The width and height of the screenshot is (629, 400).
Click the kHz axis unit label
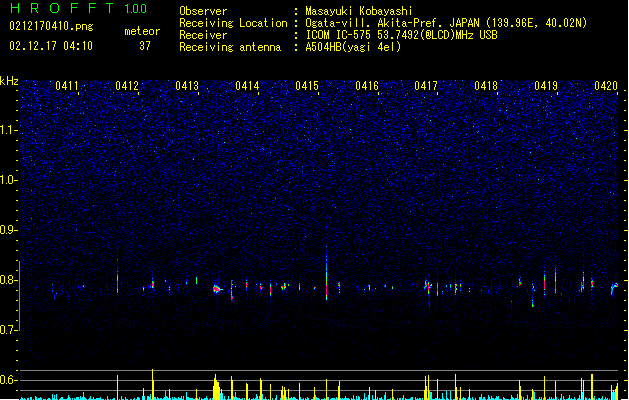pos(9,81)
